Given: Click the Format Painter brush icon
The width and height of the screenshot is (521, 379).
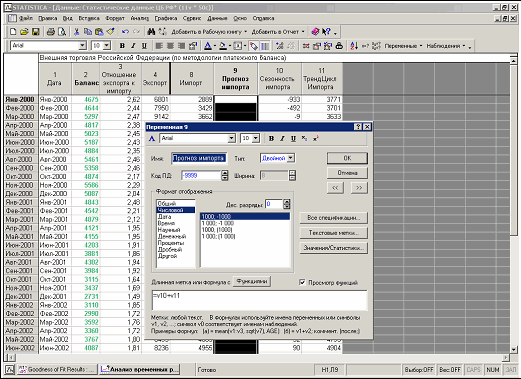Looking at the screenshot, I should click(x=110, y=32).
